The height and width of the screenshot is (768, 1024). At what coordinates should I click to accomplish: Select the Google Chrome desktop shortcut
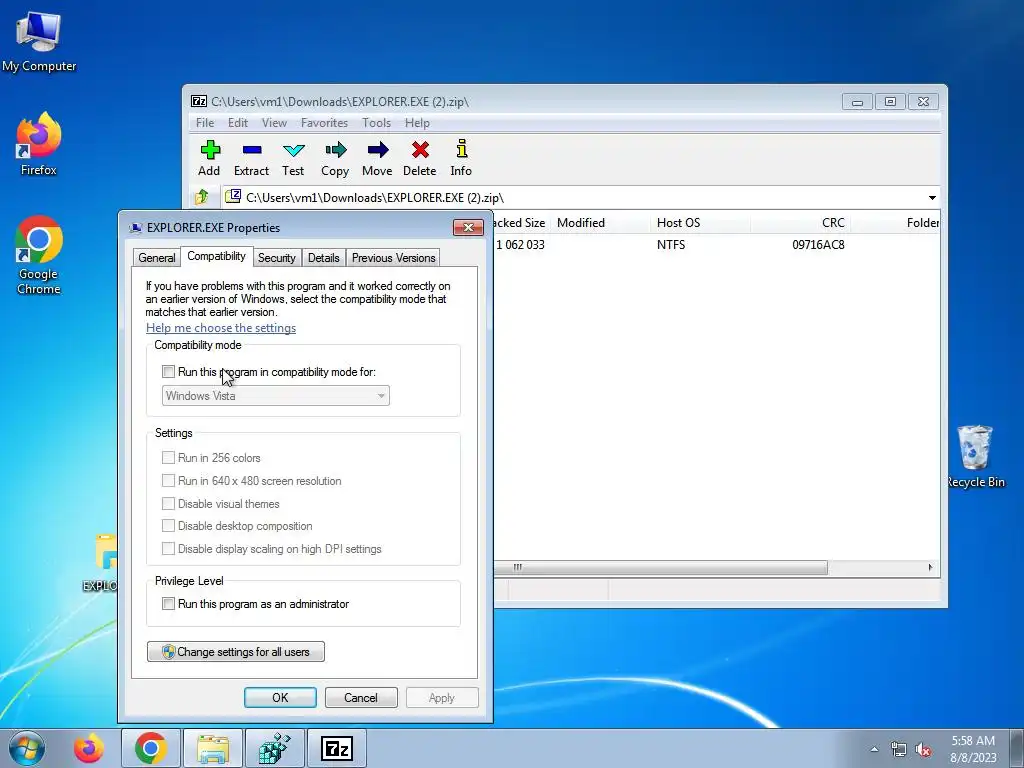(39, 255)
